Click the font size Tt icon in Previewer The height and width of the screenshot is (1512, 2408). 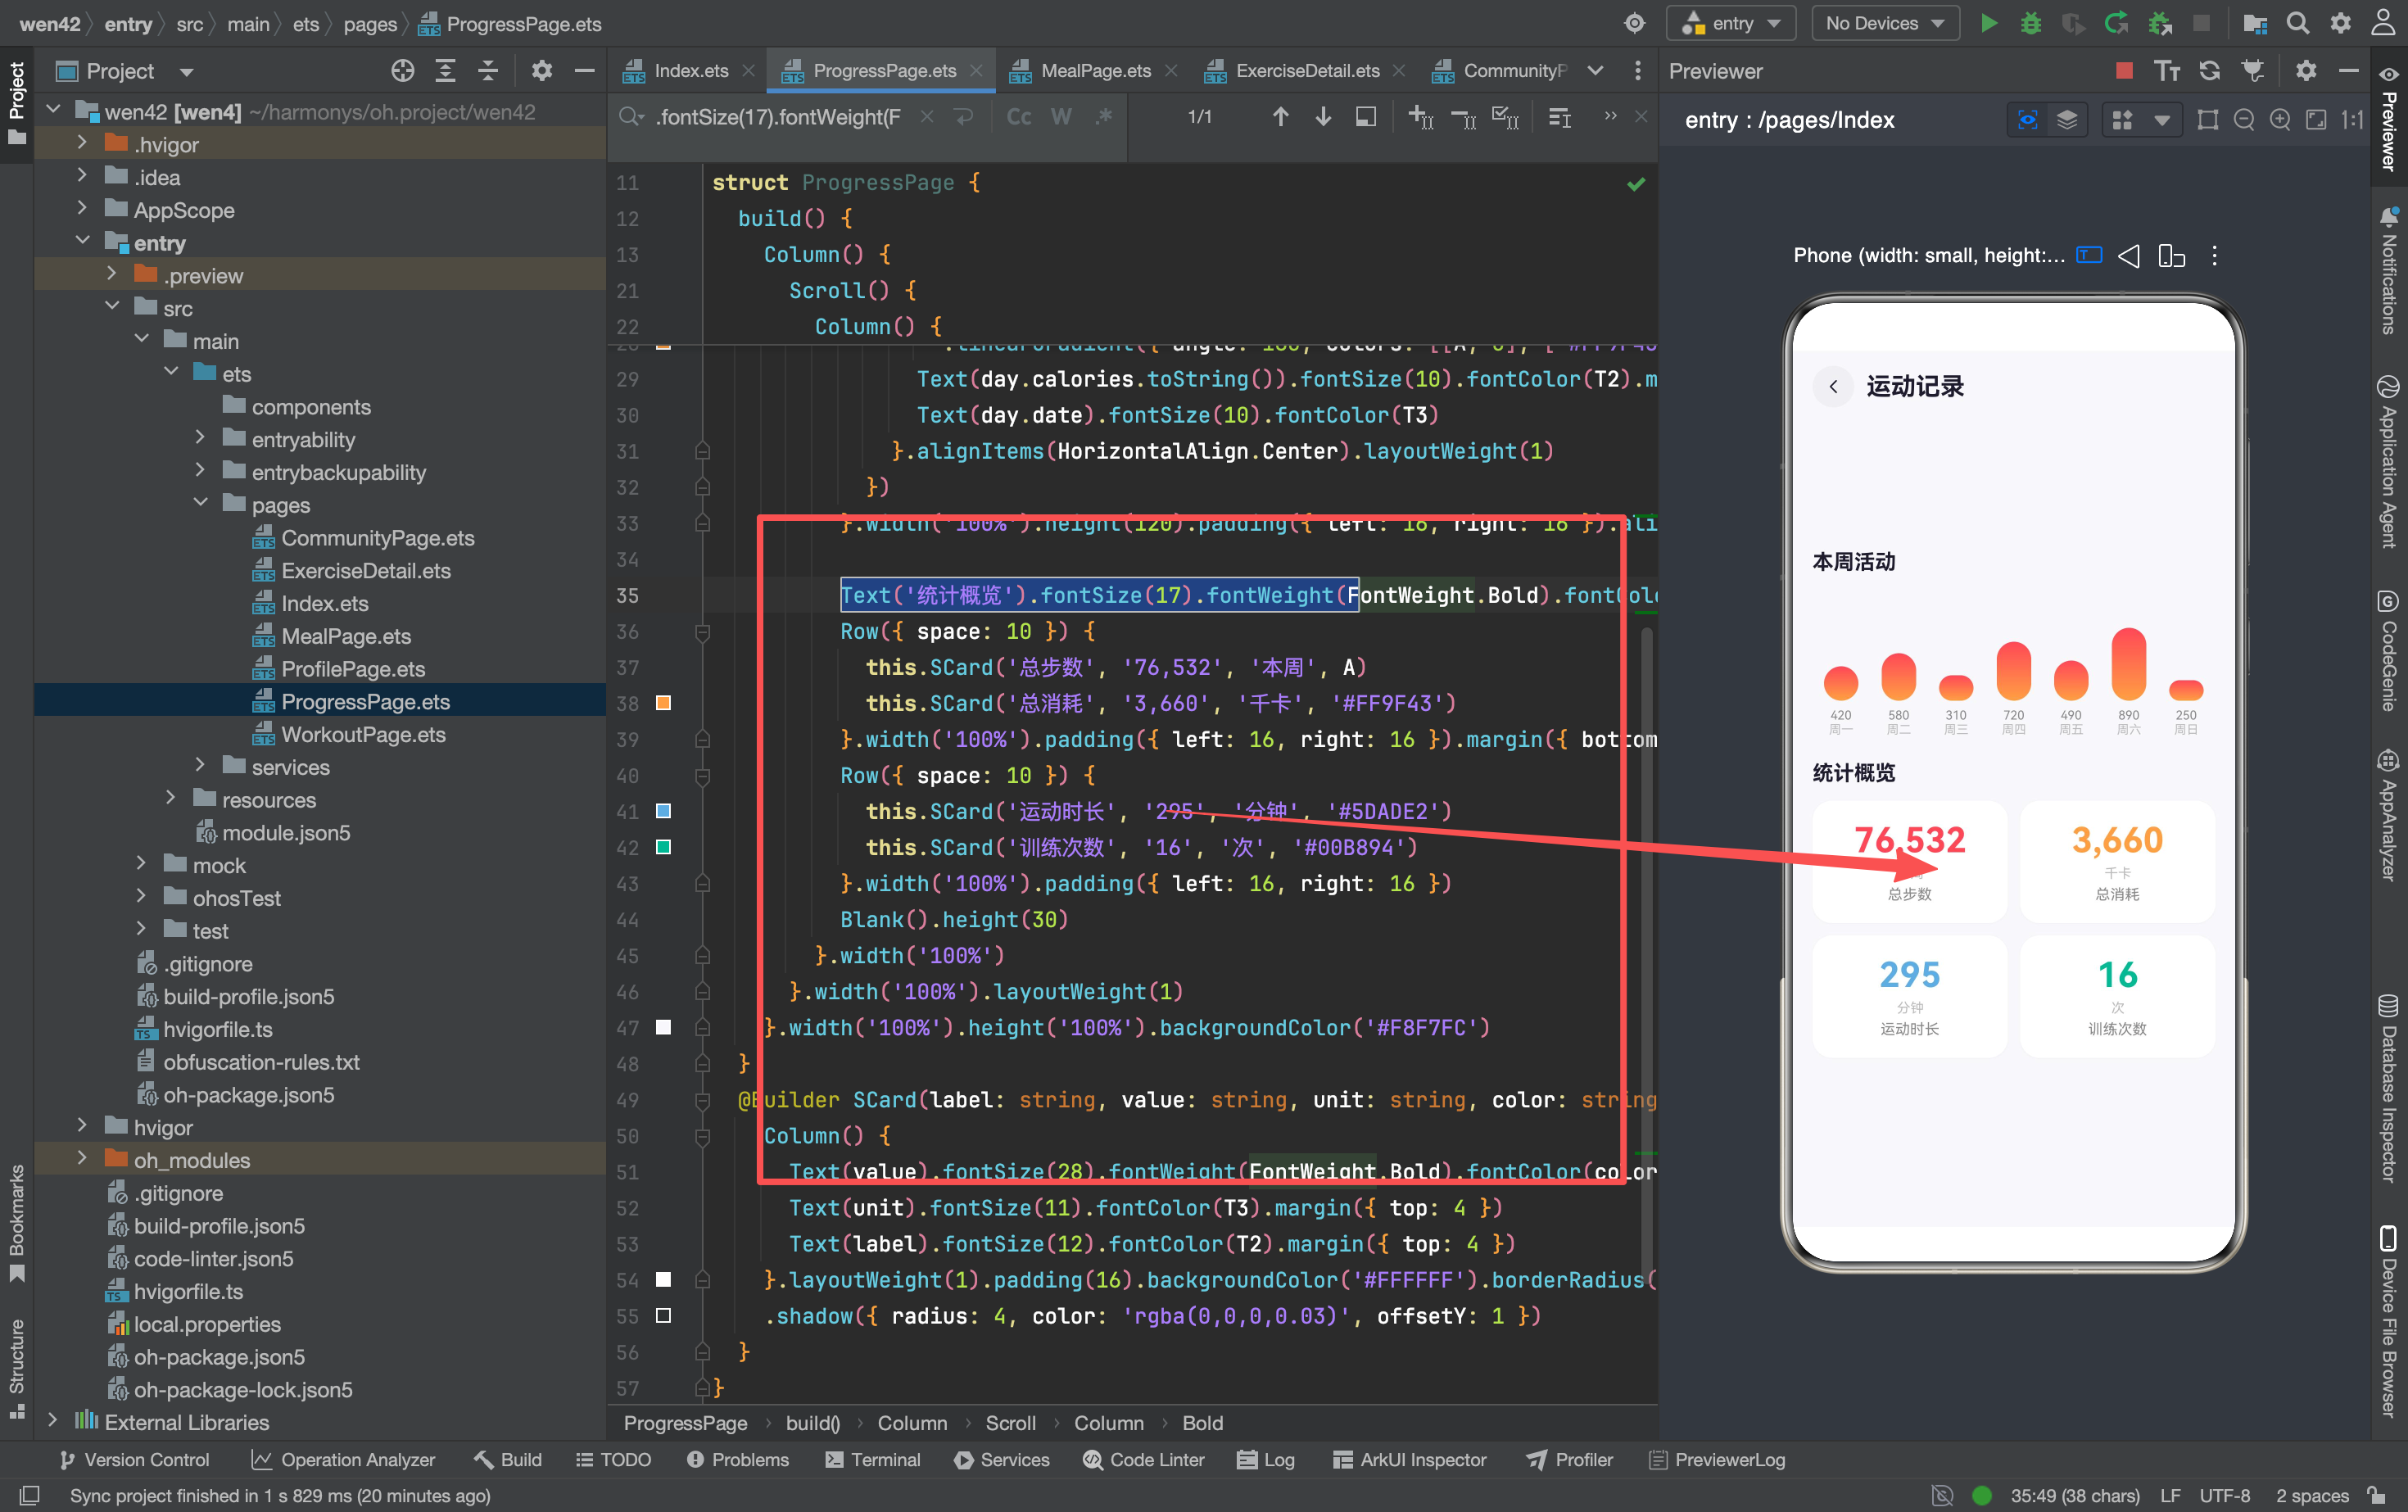(x=2167, y=70)
